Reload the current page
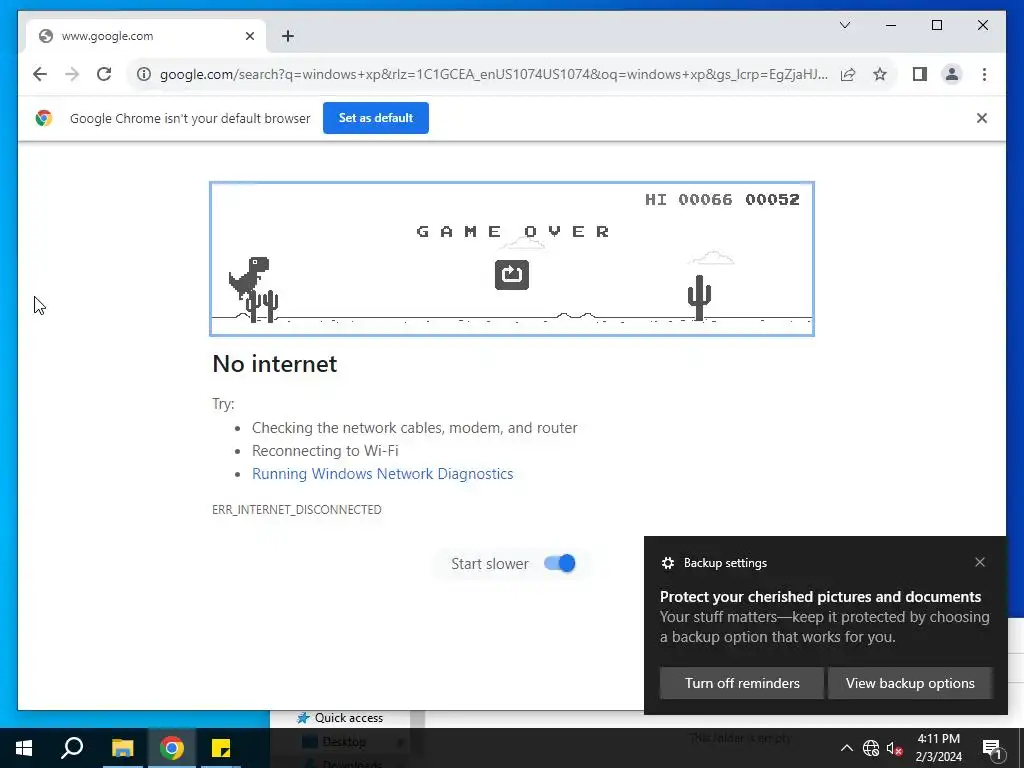1024x768 pixels. click(x=104, y=74)
